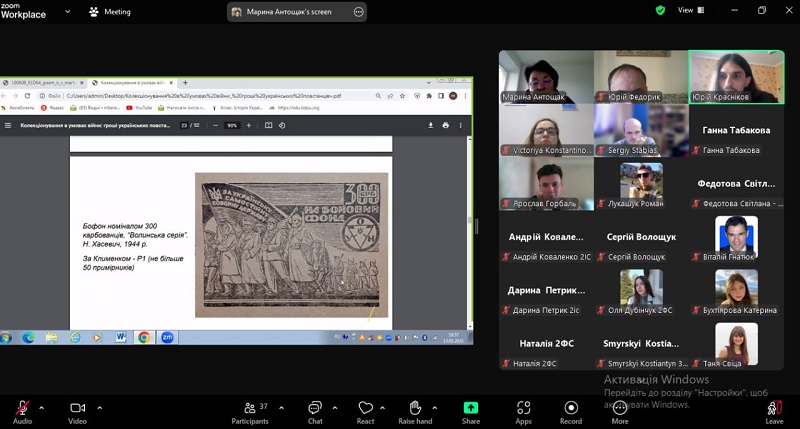Open the Chat panel
This screenshot has height=429, width=800.
point(315,412)
